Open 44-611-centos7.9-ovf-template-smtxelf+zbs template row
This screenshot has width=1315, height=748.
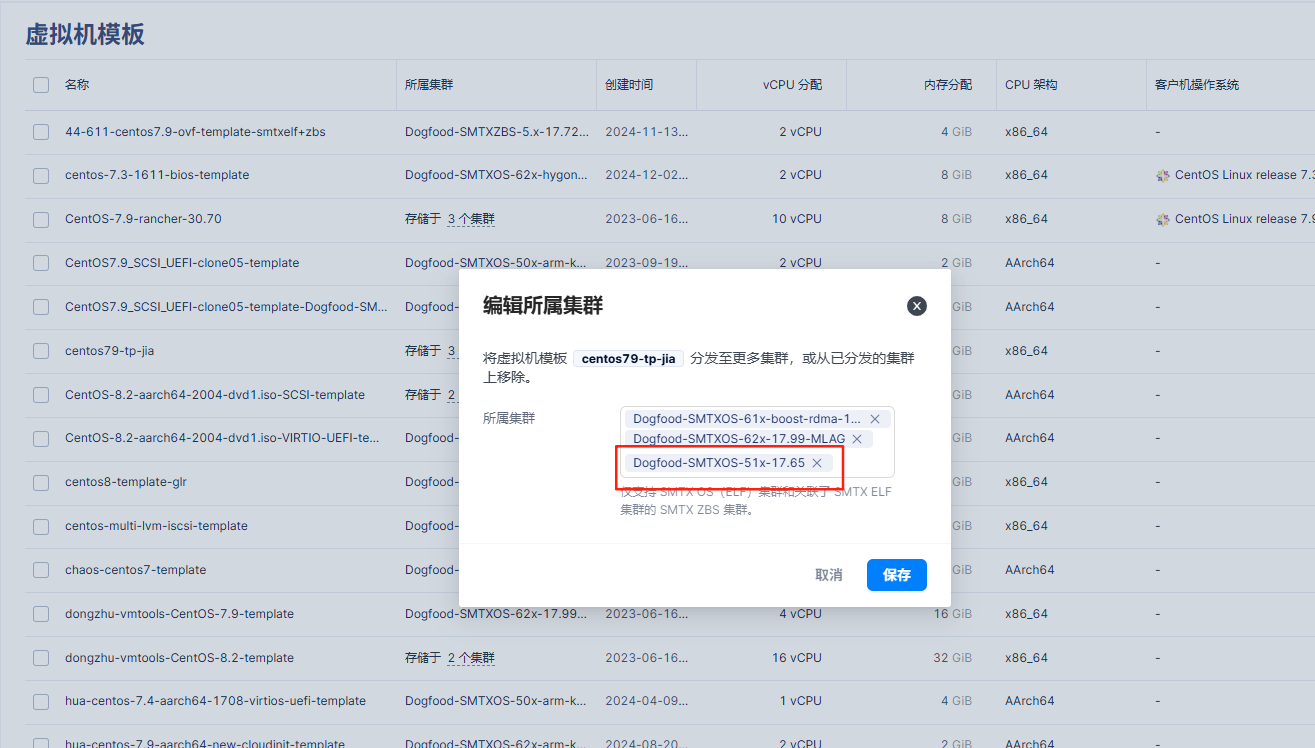pyautogui.click(x=195, y=132)
